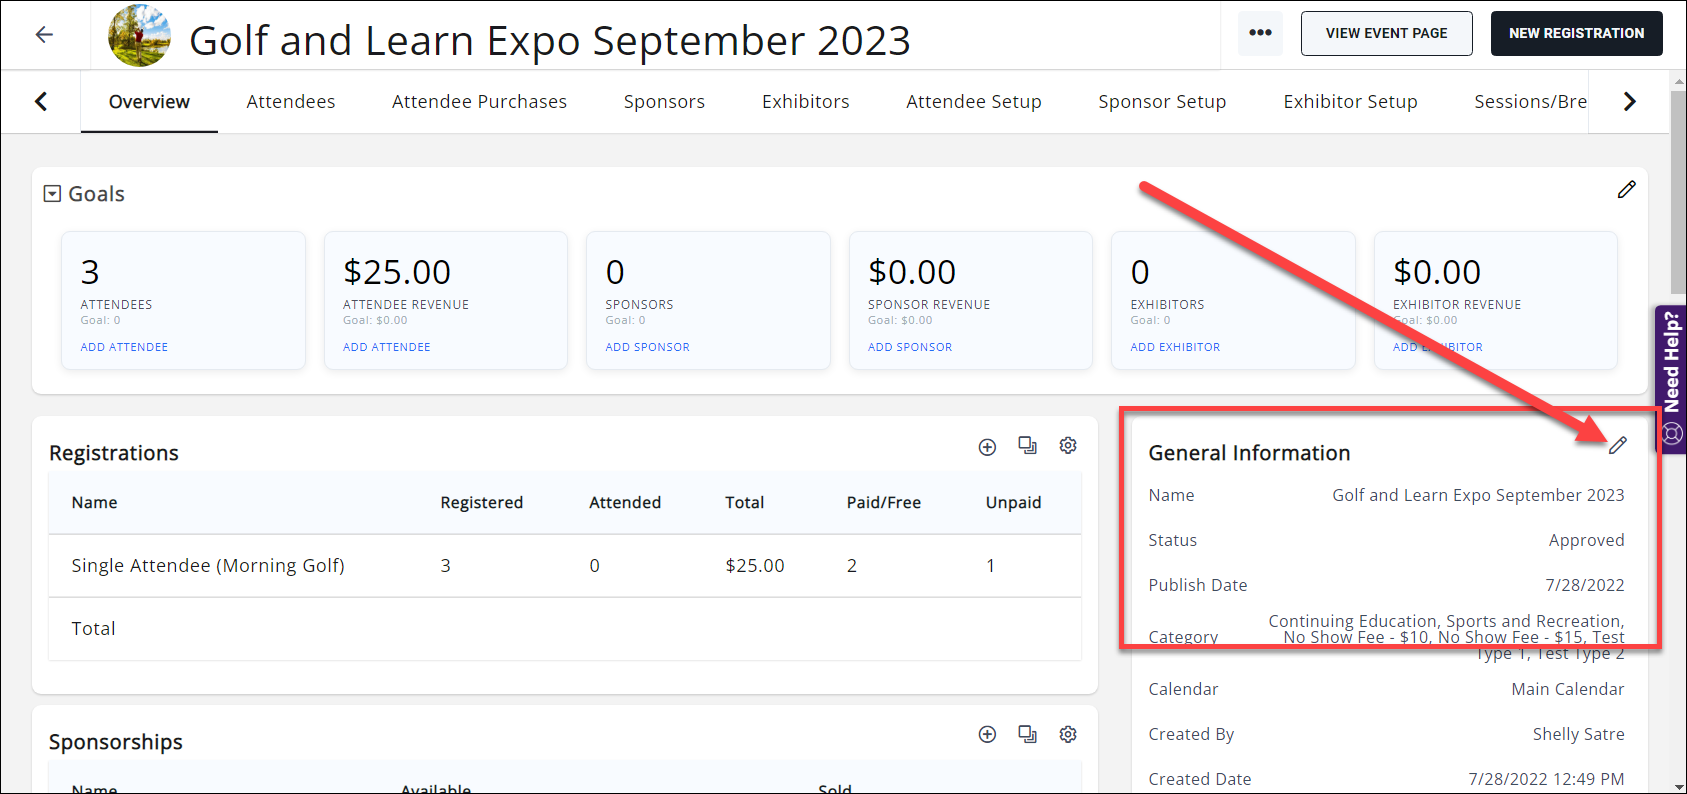The width and height of the screenshot is (1687, 794).
Task: Open the Need Help side tab
Action: pos(1671,378)
